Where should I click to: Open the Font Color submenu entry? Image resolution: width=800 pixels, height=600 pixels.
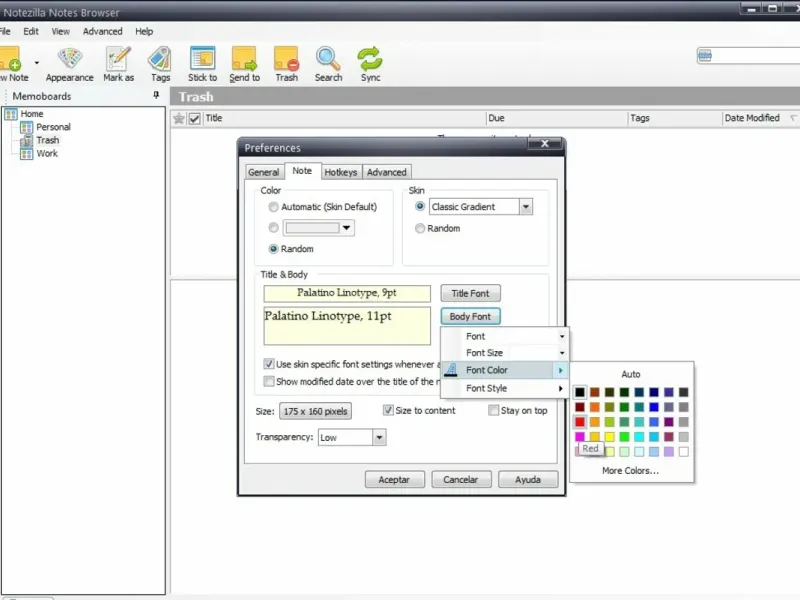point(505,370)
